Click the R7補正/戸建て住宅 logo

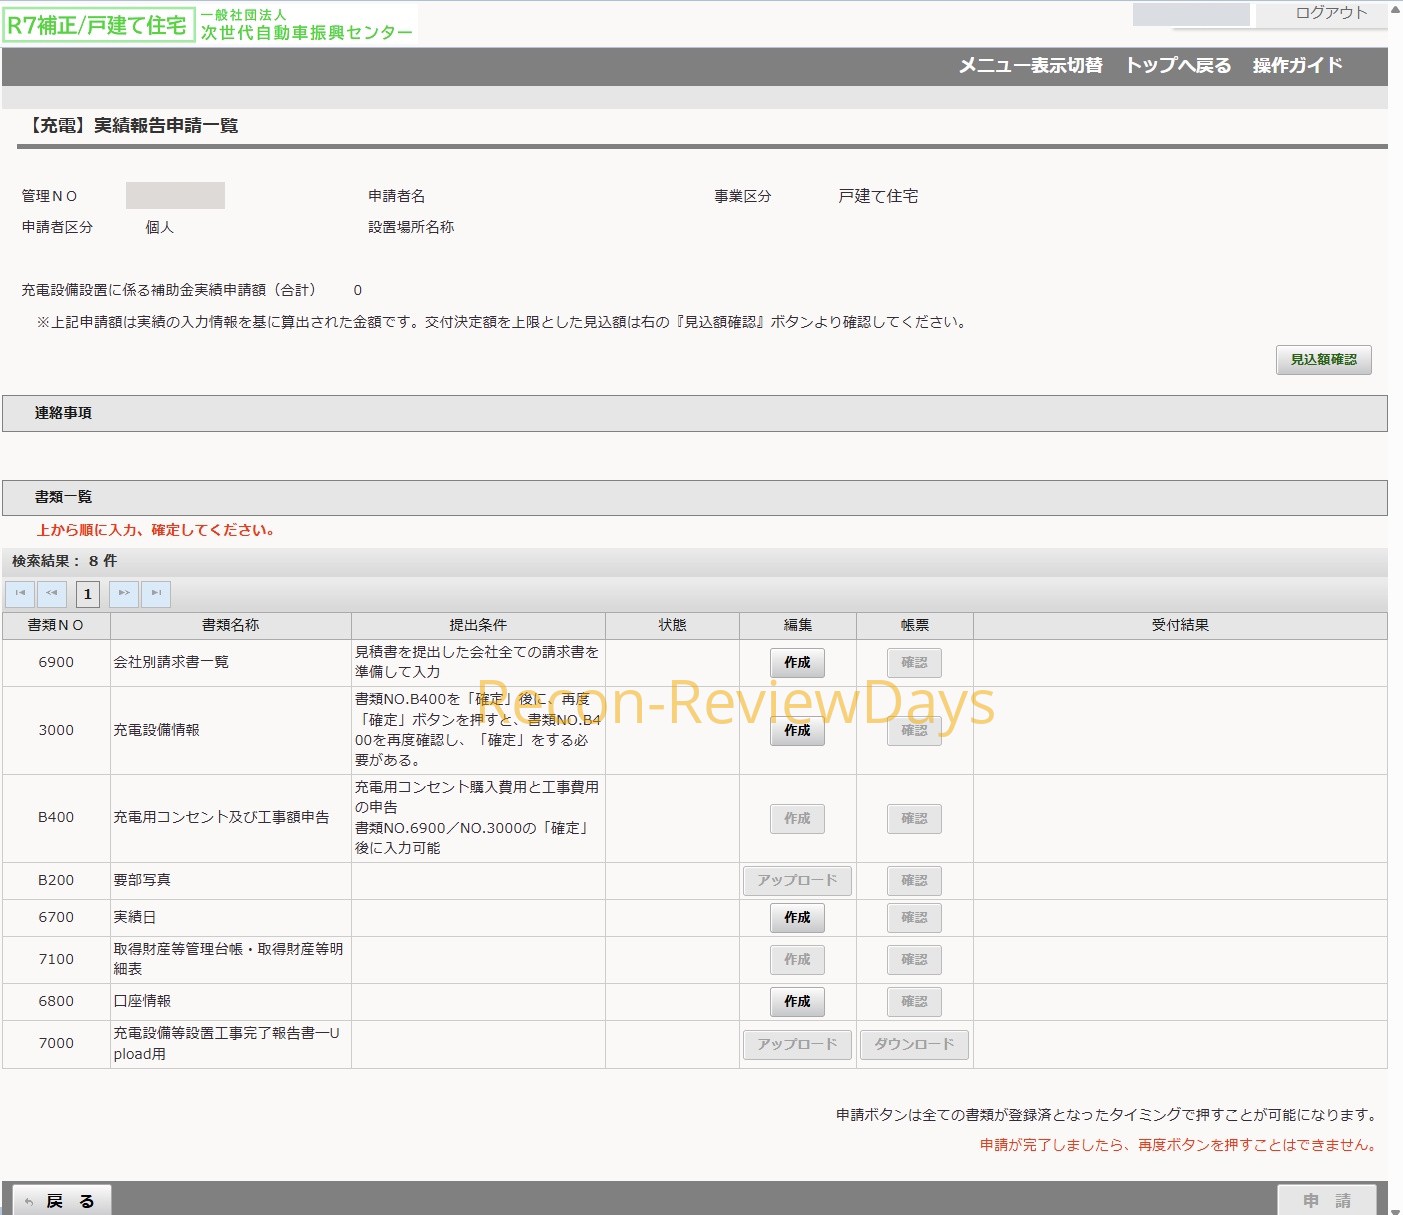click(x=97, y=26)
